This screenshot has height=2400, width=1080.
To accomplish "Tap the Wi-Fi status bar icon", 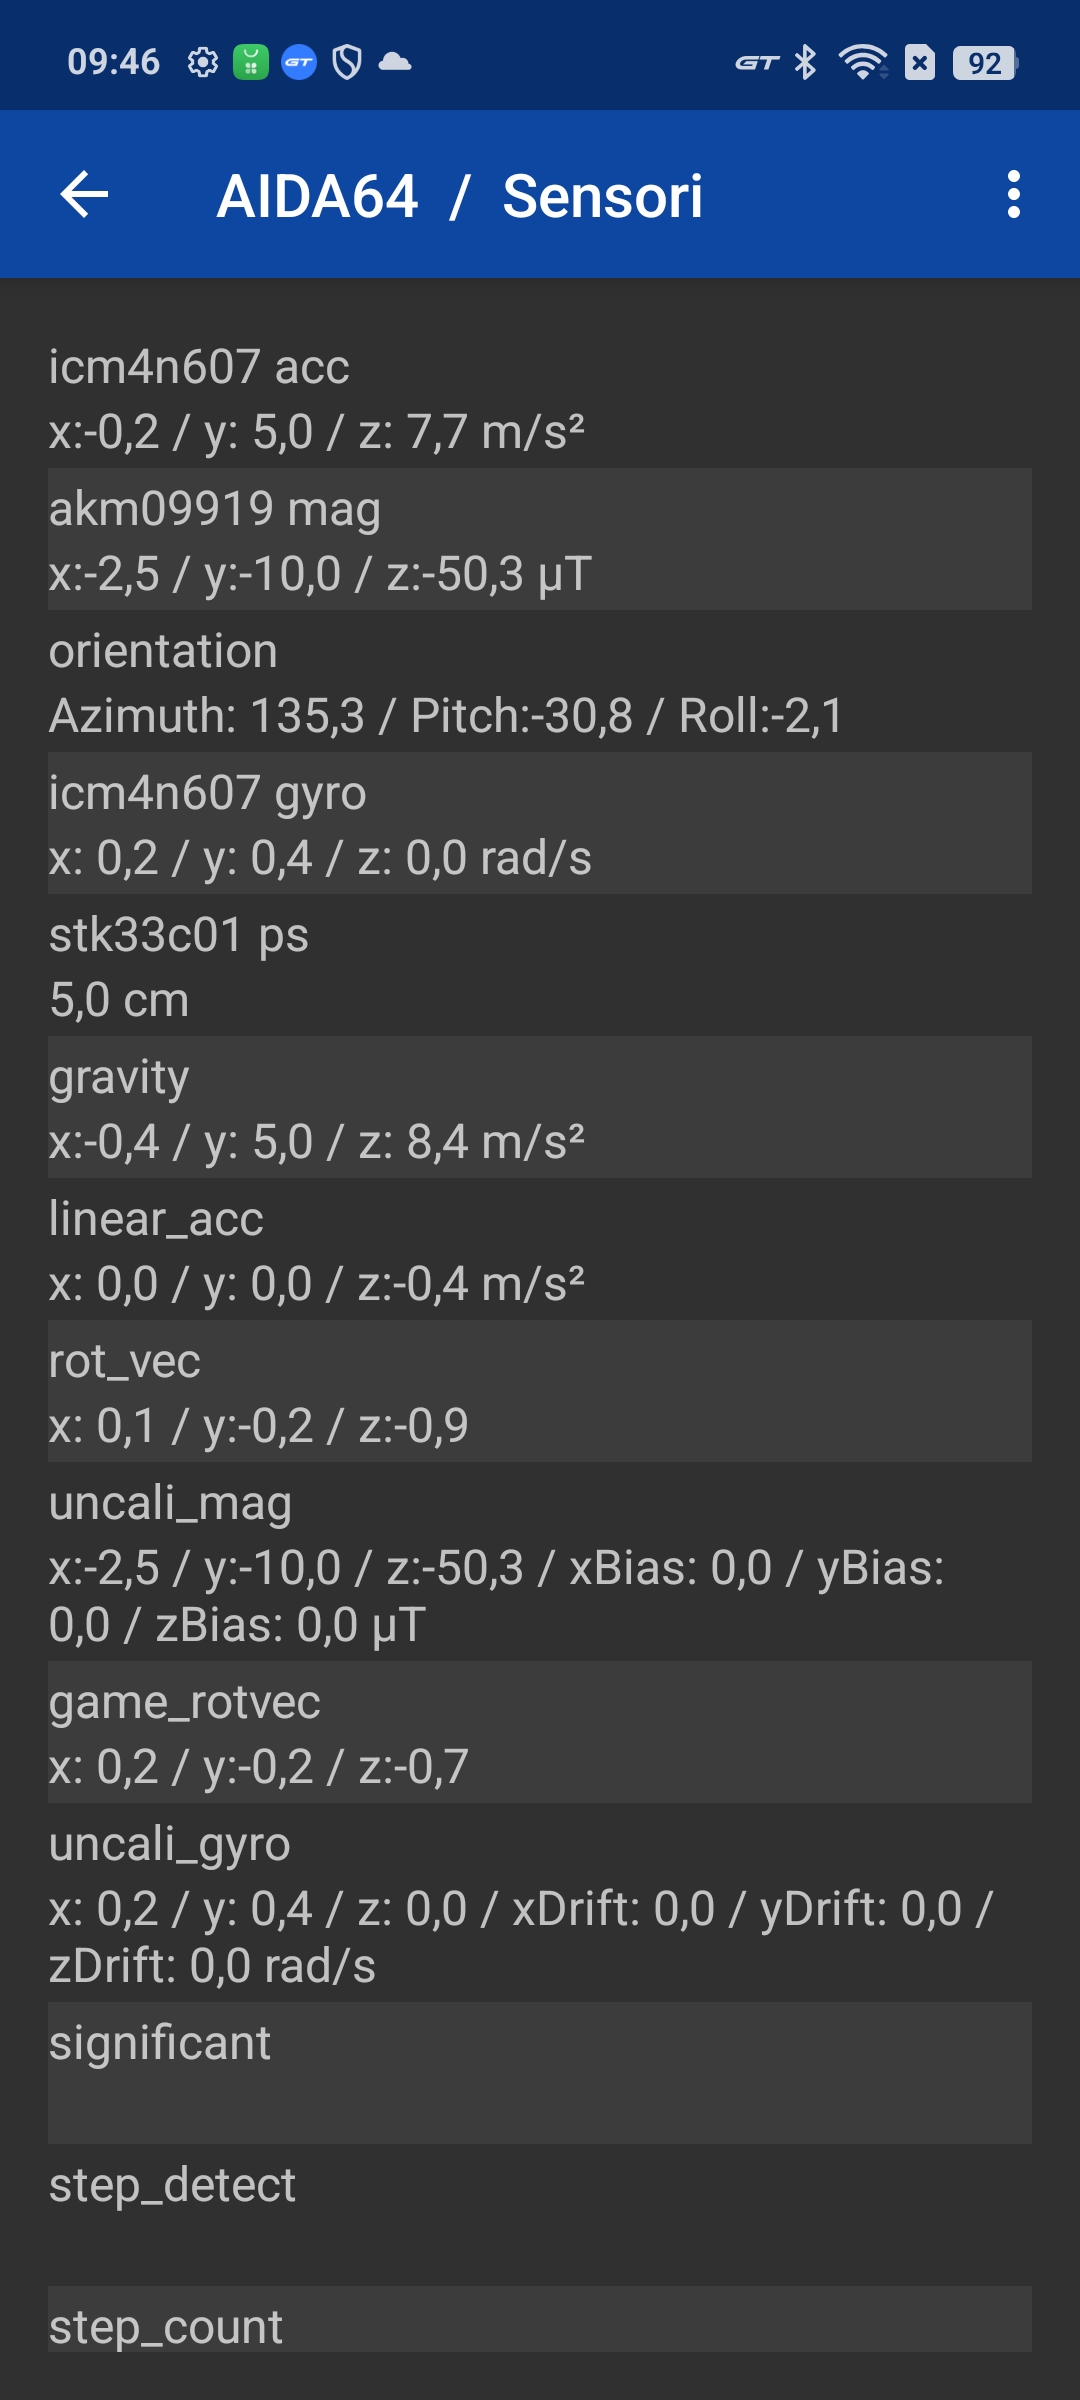I will tap(863, 63).
